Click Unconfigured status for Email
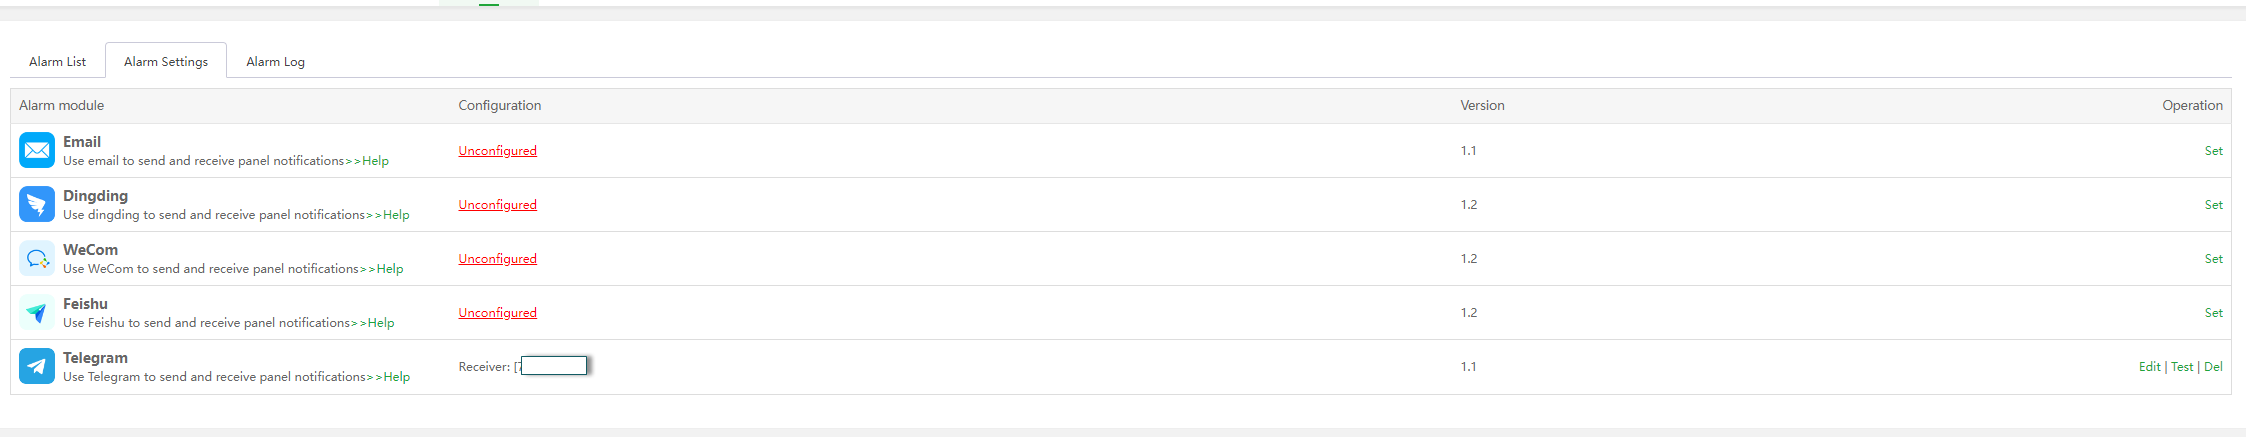Viewport: 2246px width, 437px height. click(497, 151)
